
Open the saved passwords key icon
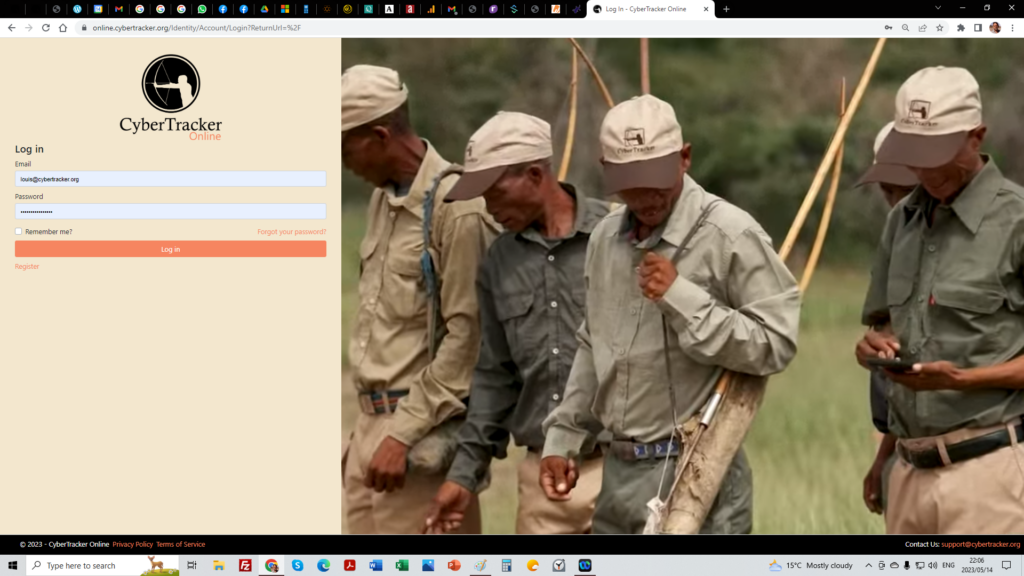888,28
